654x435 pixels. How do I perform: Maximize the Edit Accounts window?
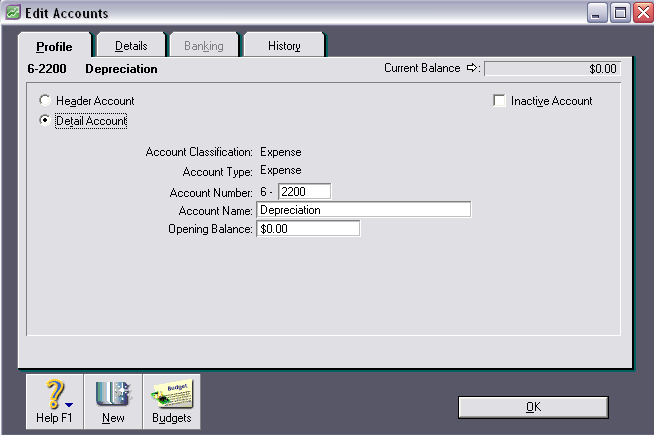(x=620, y=13)
